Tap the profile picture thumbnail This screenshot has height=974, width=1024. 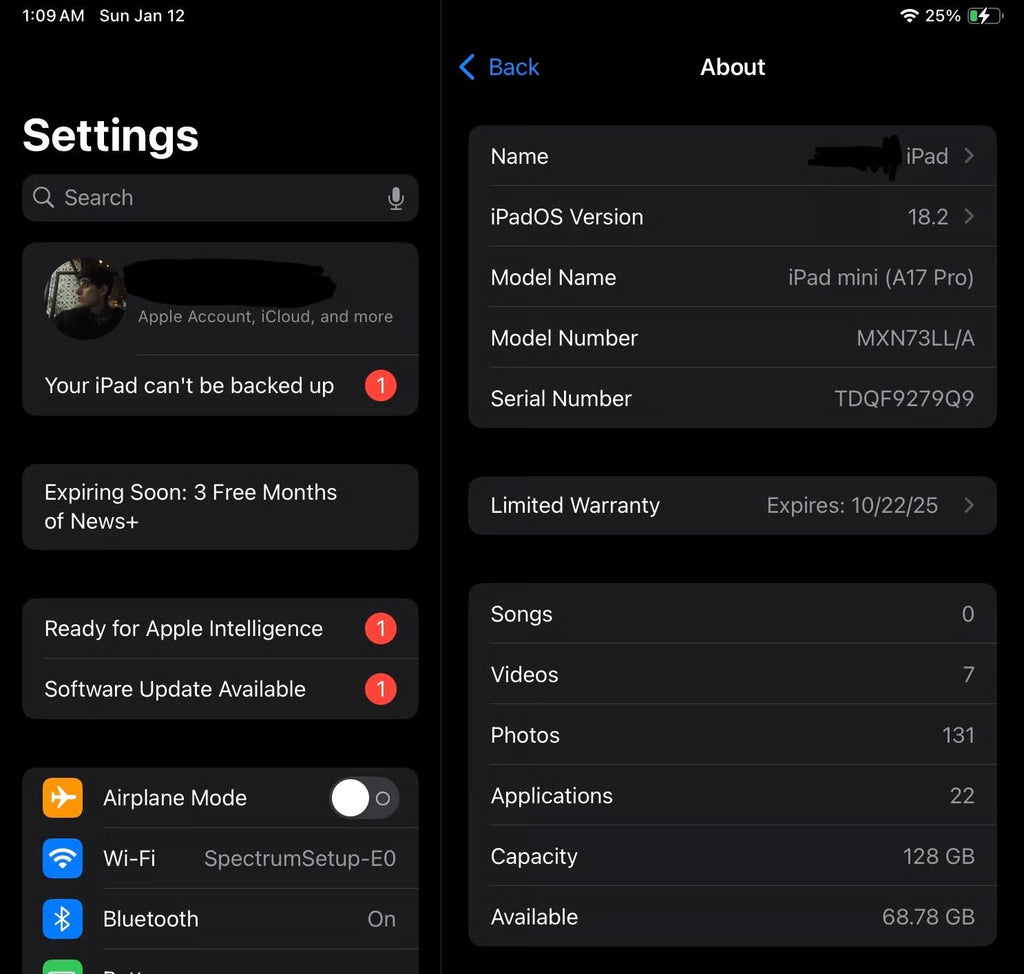coord(84,297)
